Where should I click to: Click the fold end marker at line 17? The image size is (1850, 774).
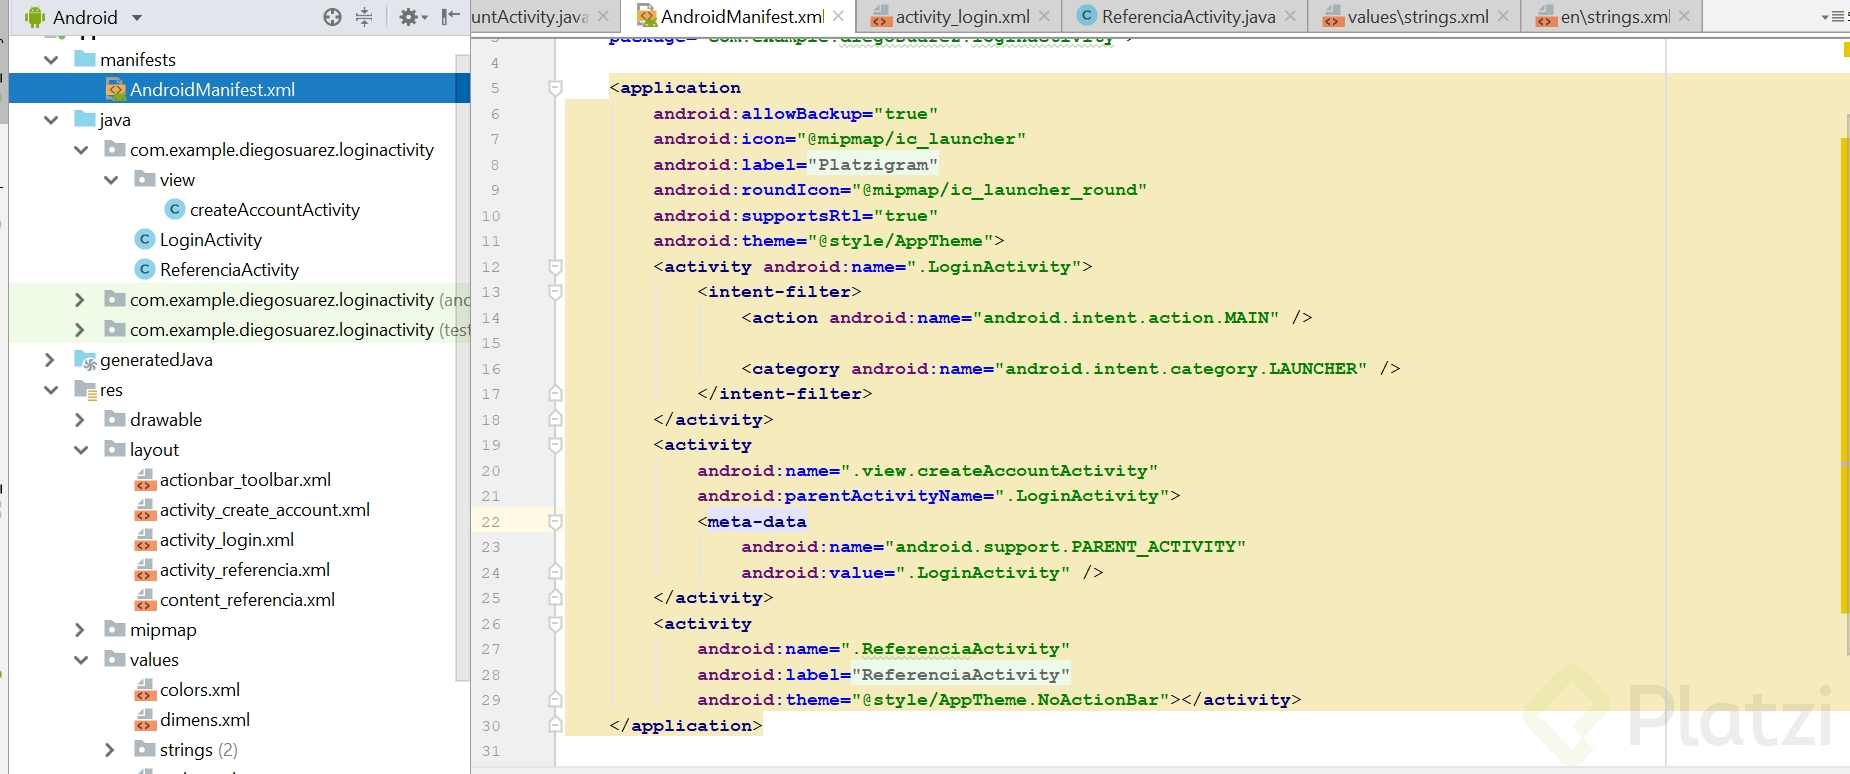click(555, 394)
